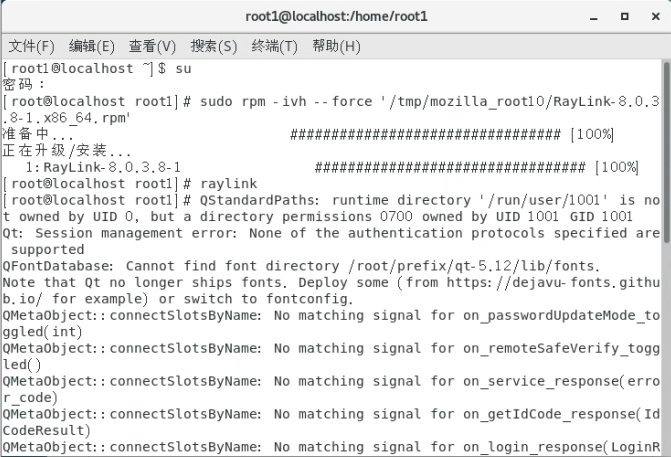Click the 'on_passwordUpdateMode_to' warning line

point(331,315)
